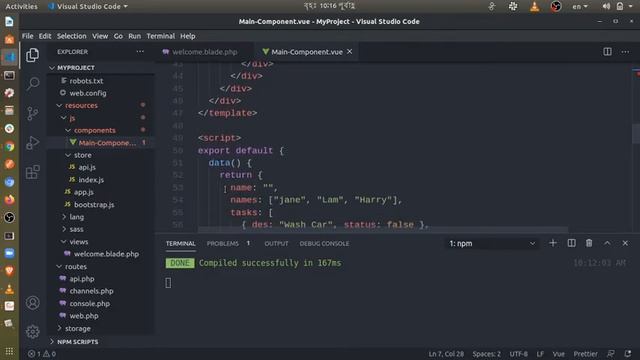Click Spaces: 2 indentation setting
Screen dimensions: 640x360
[x=487, y=354]
